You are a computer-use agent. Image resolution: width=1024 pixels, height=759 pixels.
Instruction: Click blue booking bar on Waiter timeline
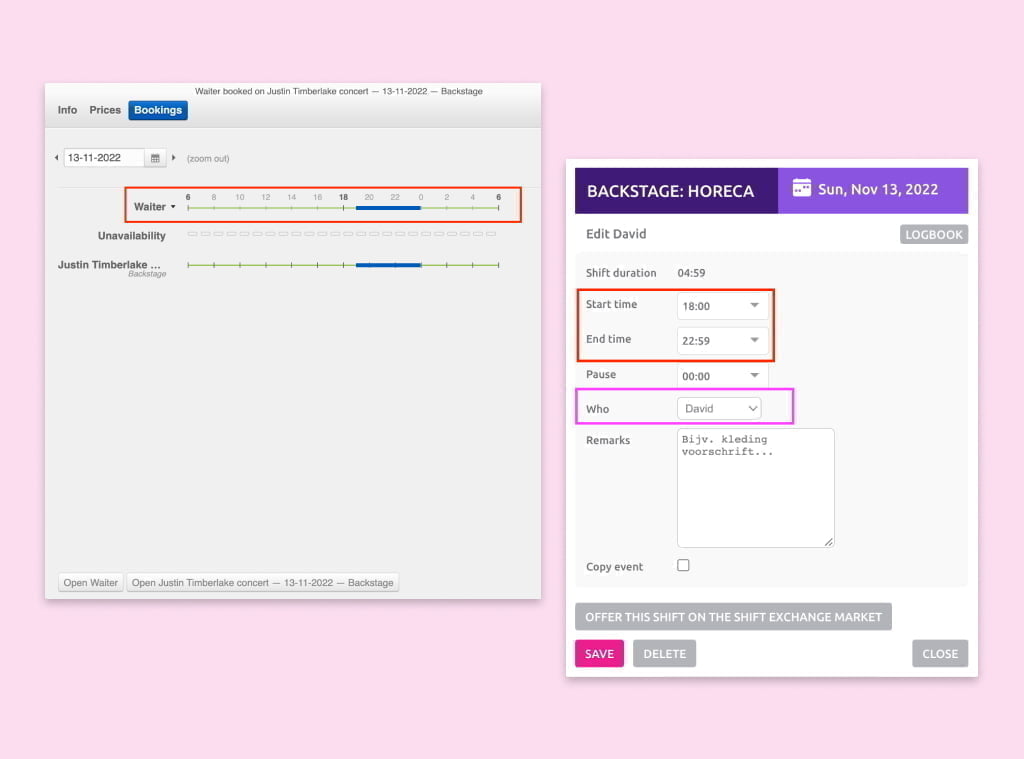click(388, 207)
